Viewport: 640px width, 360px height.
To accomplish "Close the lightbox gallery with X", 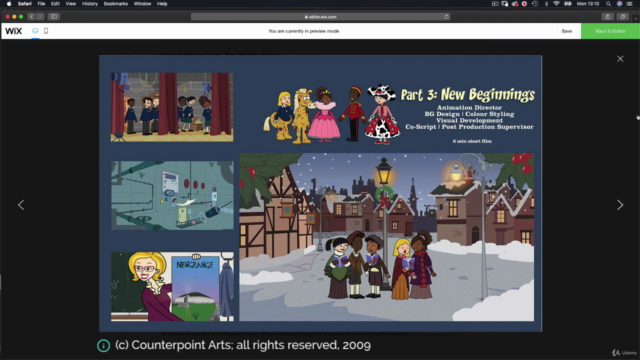I will [620, 59].
